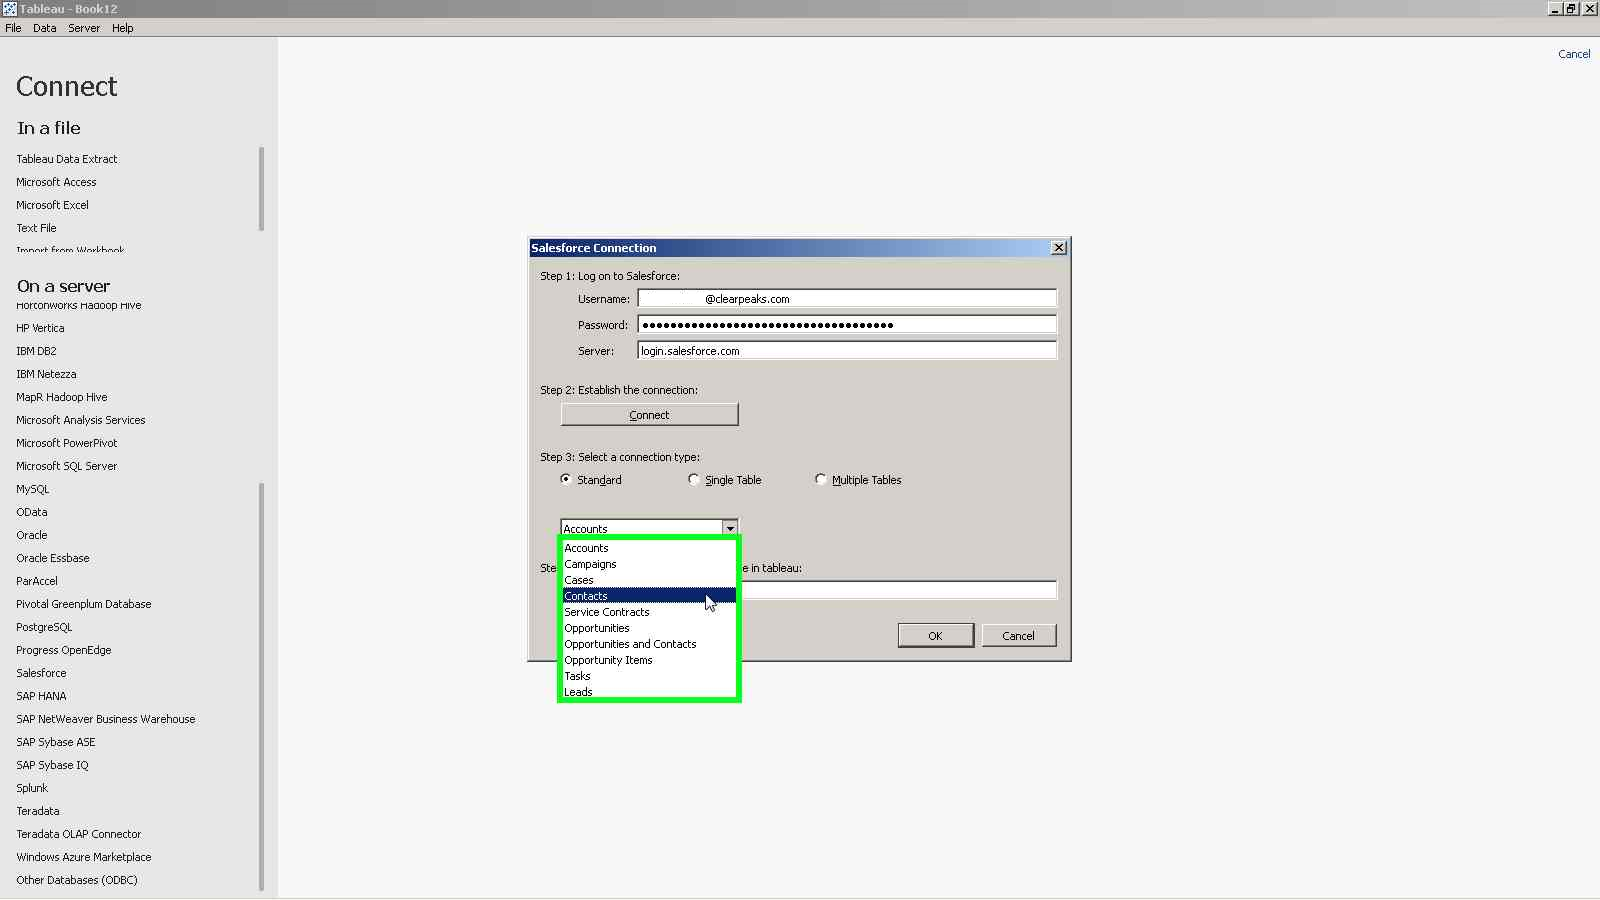
Task: Select SAP NetWeaver Business Warehouse
Action: (x=105, y=719)
